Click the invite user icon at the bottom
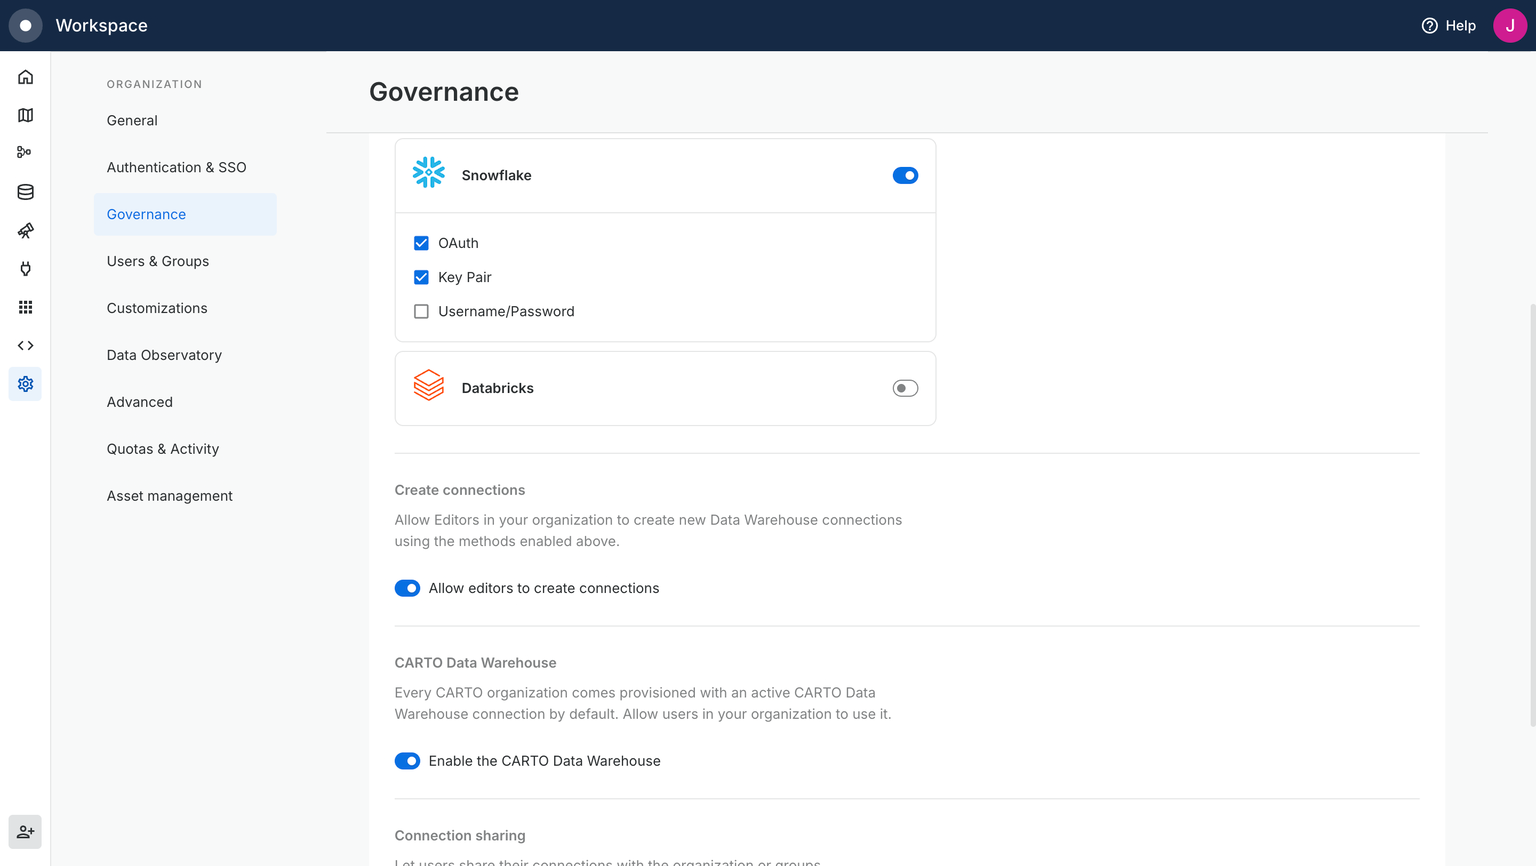The width and height of the screenshot is (1536, 866). click(25, 831)
